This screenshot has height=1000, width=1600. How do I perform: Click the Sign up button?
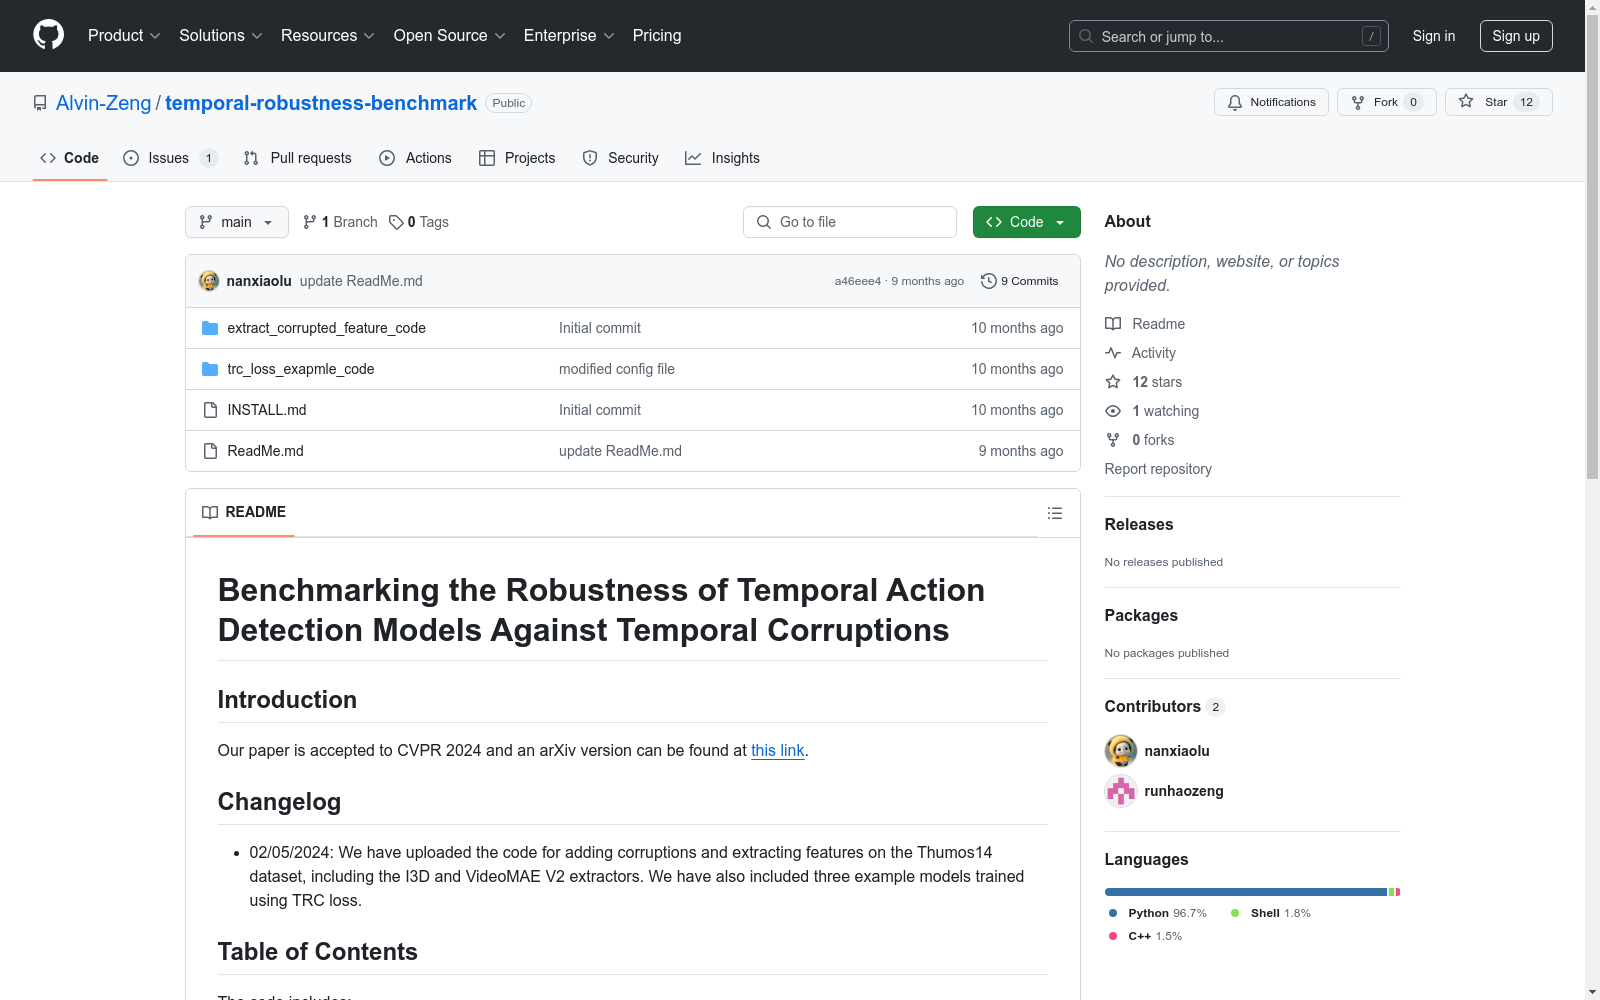click(x=1515, y=36)
